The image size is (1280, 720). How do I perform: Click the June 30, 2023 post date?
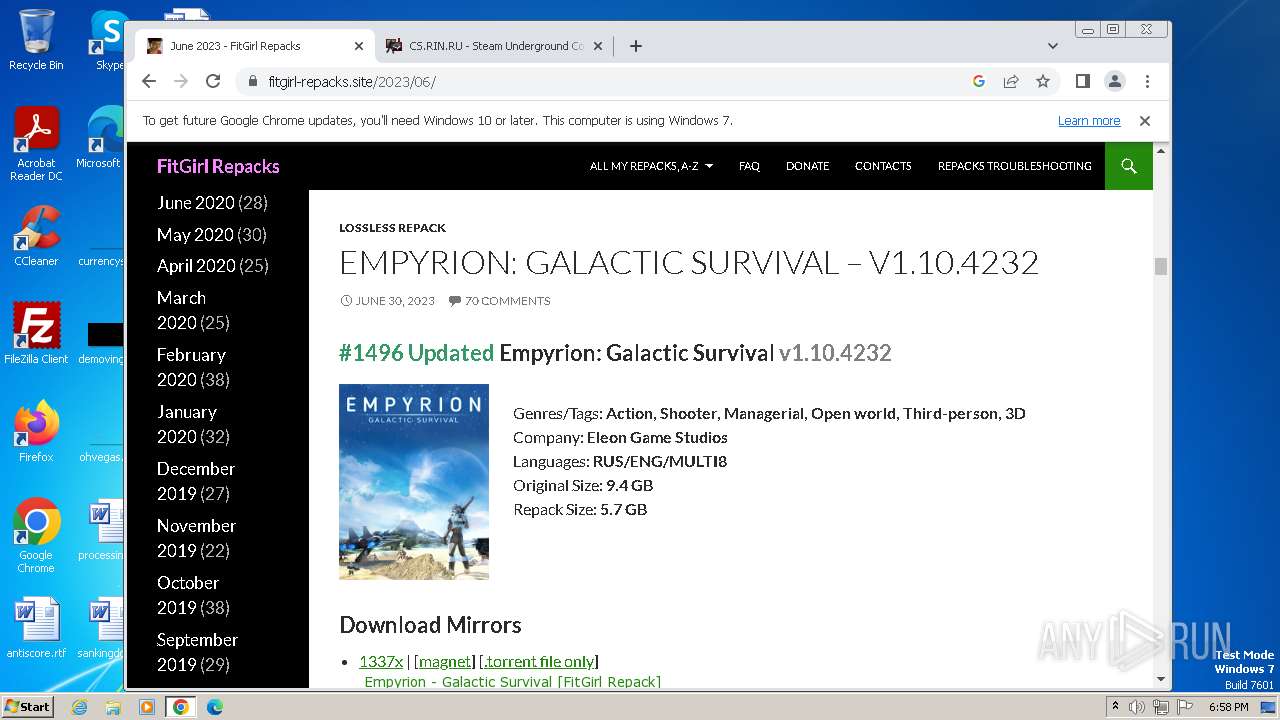click(x=387, y=301)
